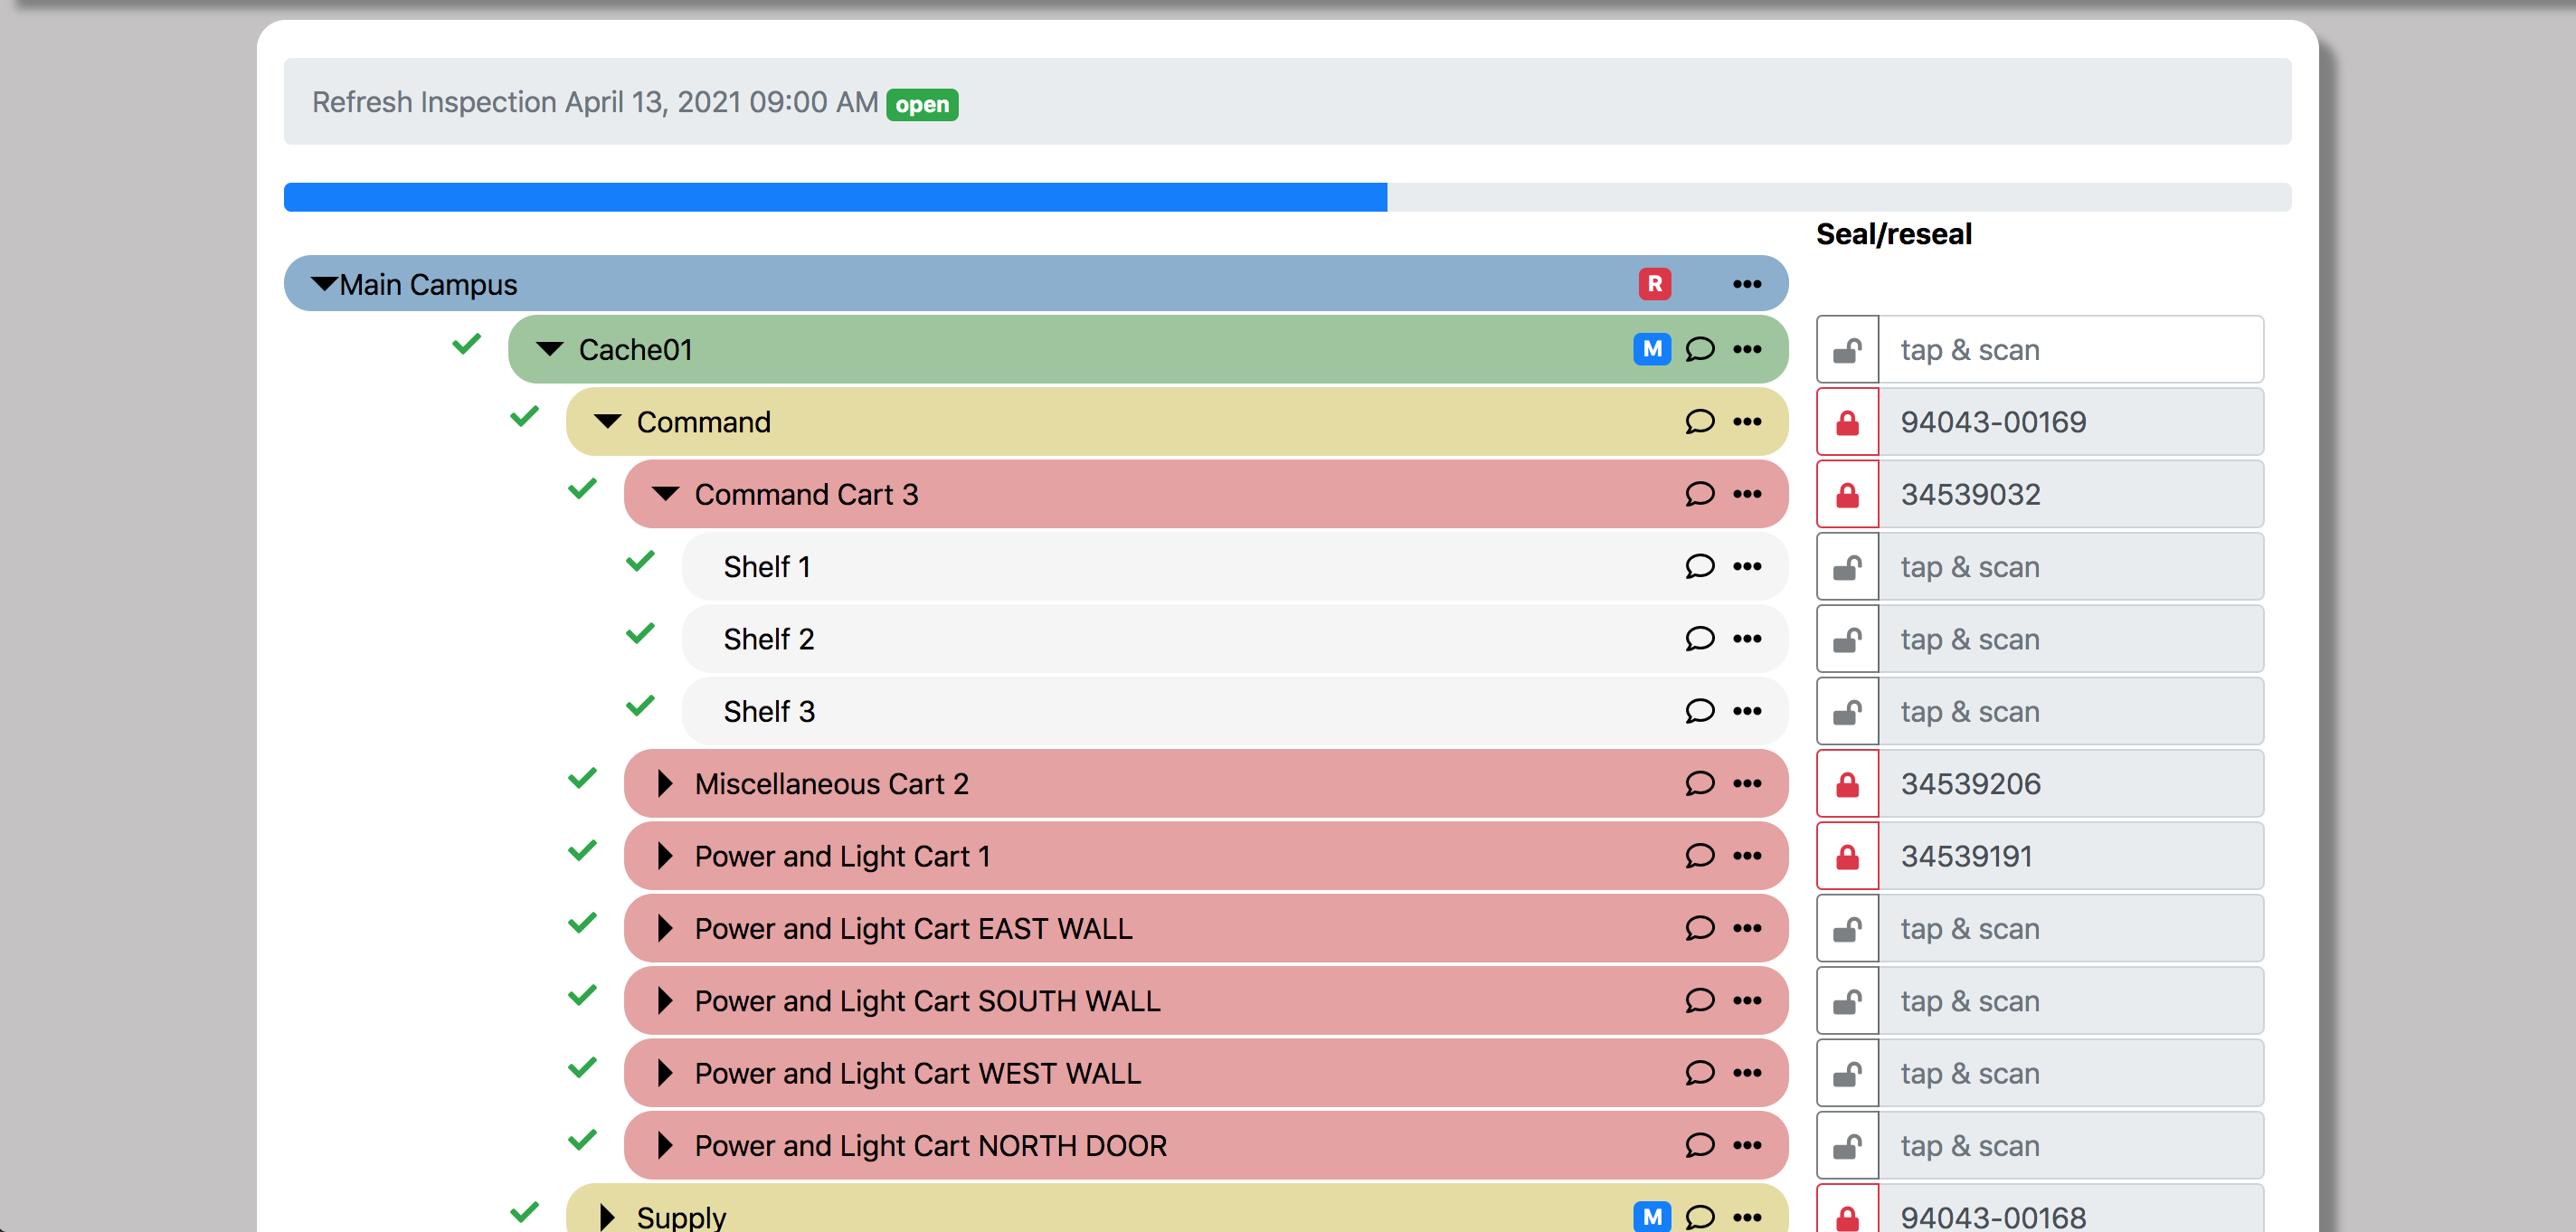This screenshot has width=2576, height=1232.
Task: Open the three-dot menu for Shelf 2
Action: pos(1746,638)
